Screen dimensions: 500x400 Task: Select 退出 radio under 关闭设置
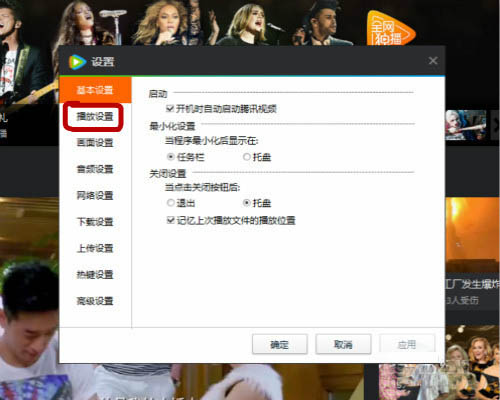pos(171,203)
